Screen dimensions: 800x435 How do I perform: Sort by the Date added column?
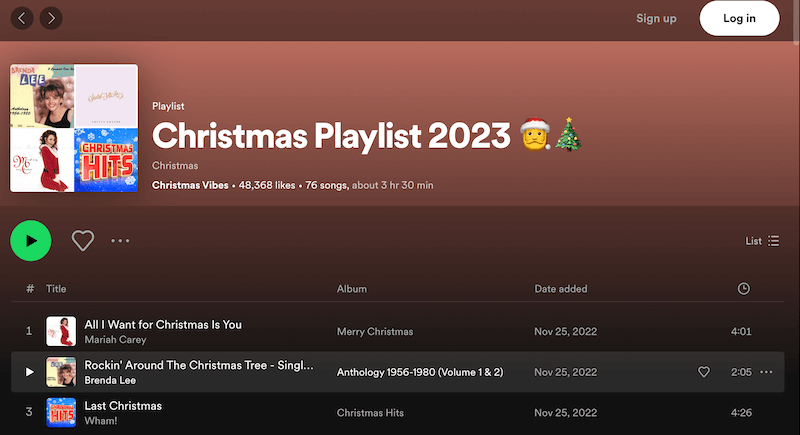coord(561,289)
